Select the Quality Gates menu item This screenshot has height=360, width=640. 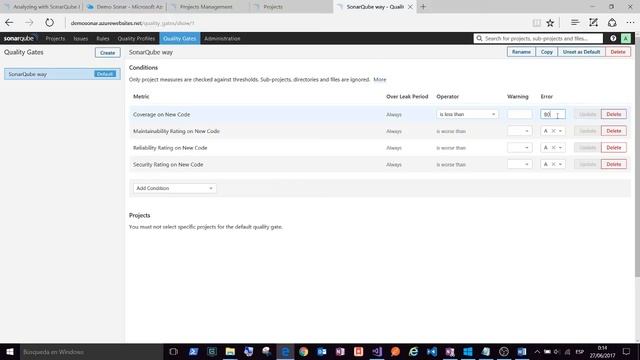(x=180, y=38)
